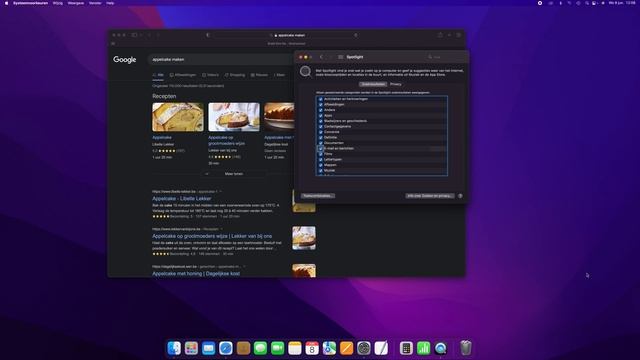Uncheck Documenten category

[320, 143]
